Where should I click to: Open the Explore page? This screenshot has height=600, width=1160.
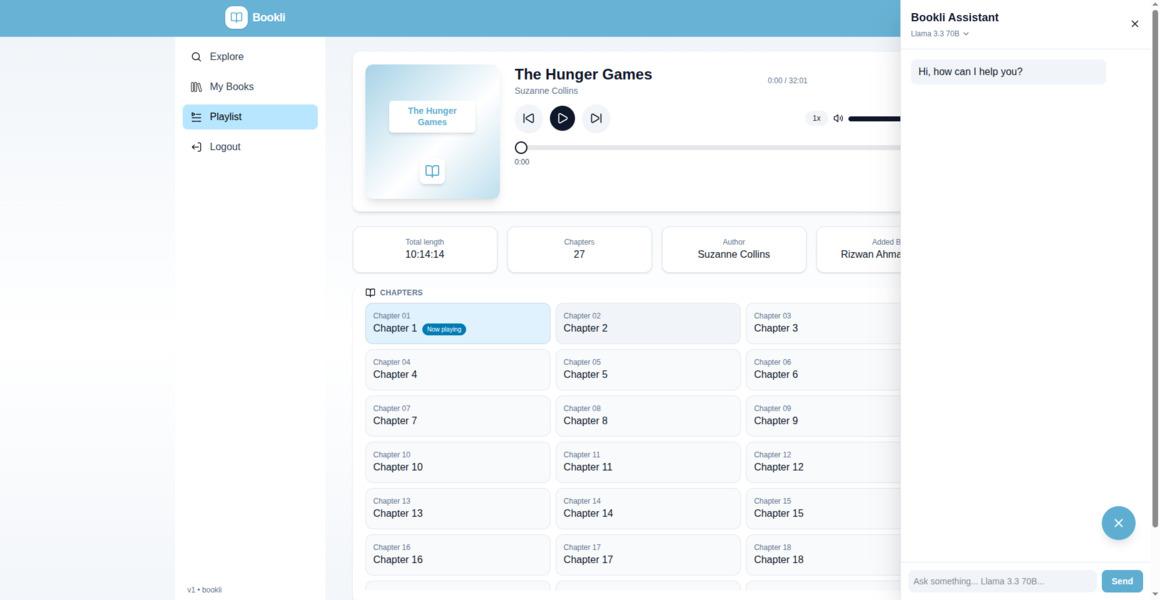(227, 57)
